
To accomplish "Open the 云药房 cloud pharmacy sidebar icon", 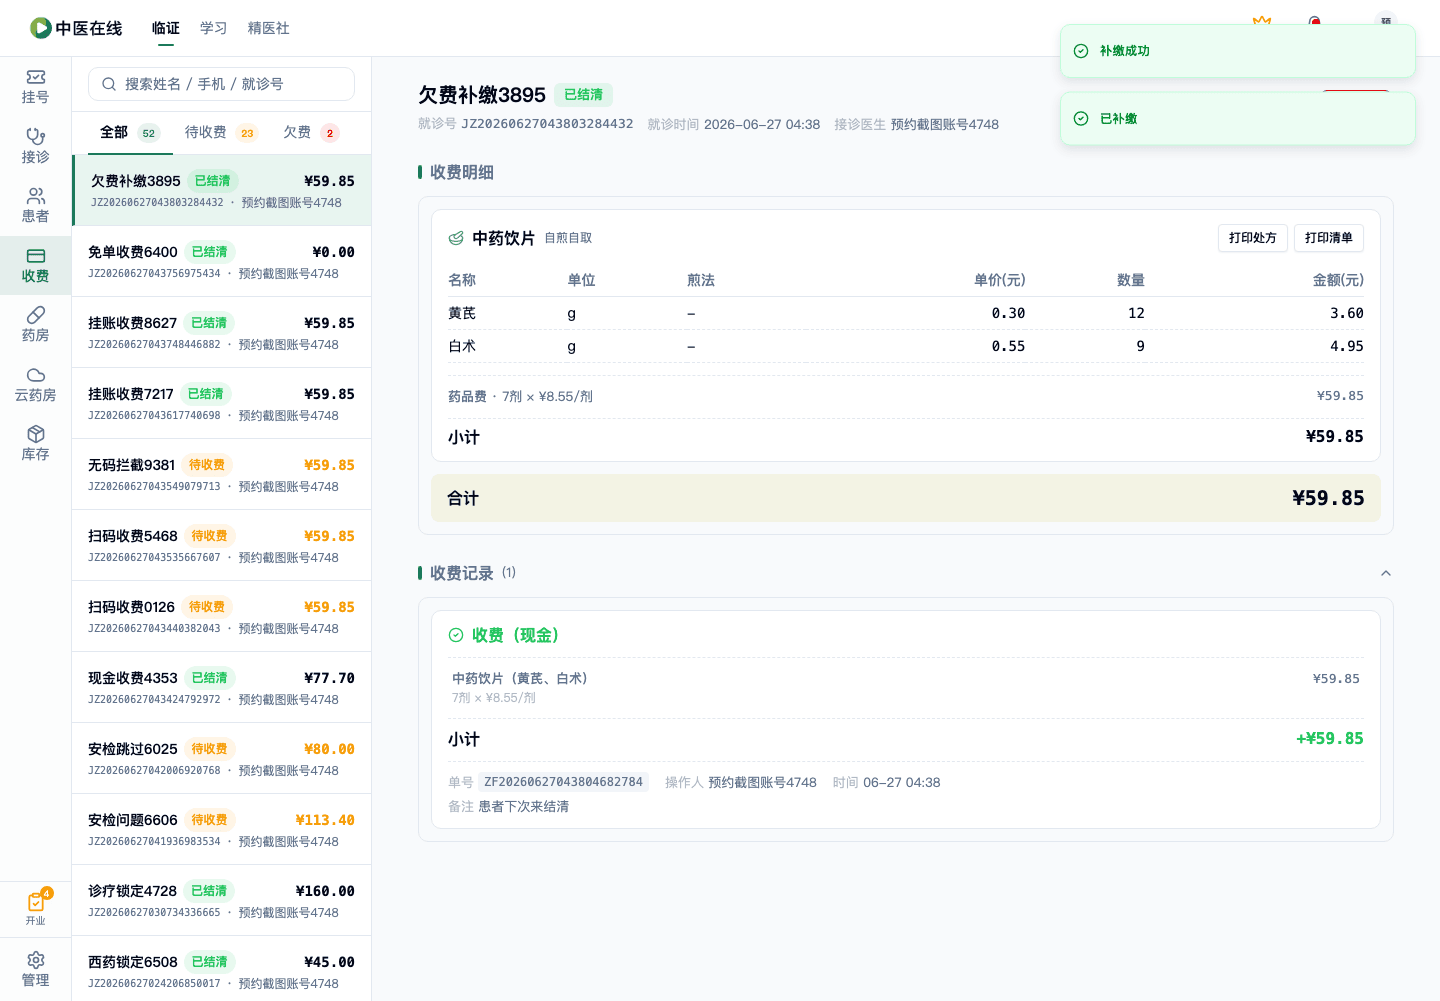I will [35, 385].
